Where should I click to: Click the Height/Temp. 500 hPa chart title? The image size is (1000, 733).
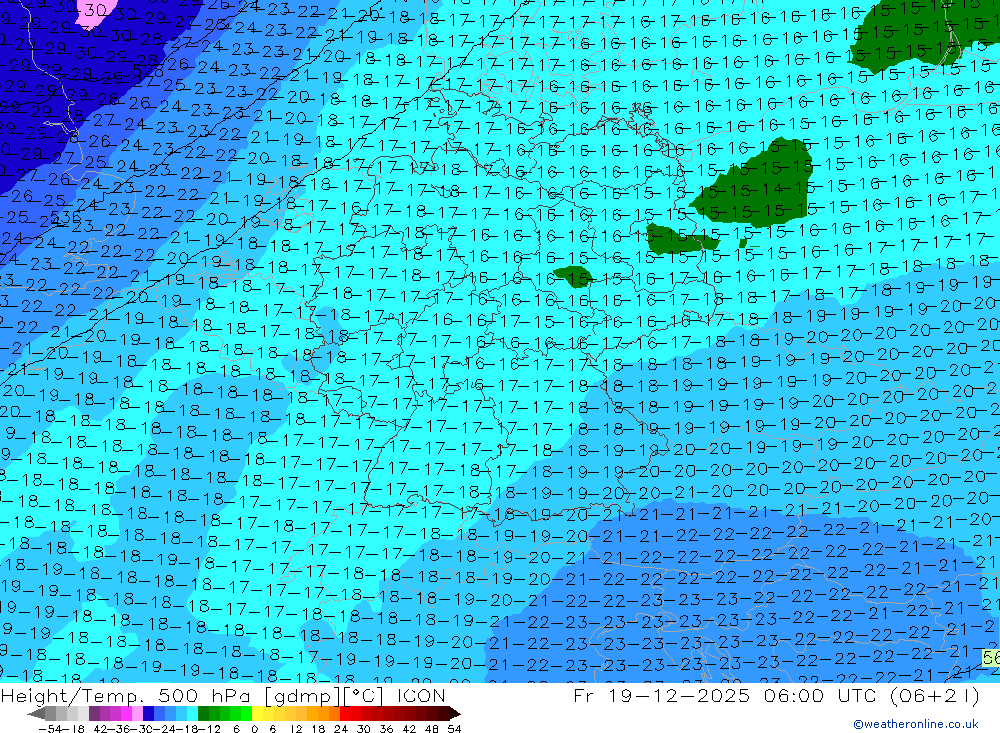tap(223, 695)
